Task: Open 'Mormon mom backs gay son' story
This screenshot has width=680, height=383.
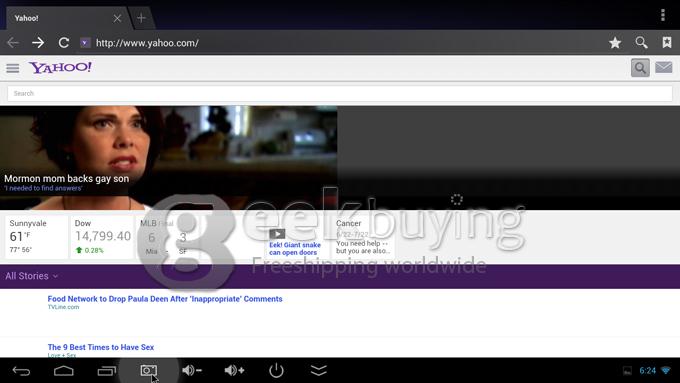Action: pos(66,178)
